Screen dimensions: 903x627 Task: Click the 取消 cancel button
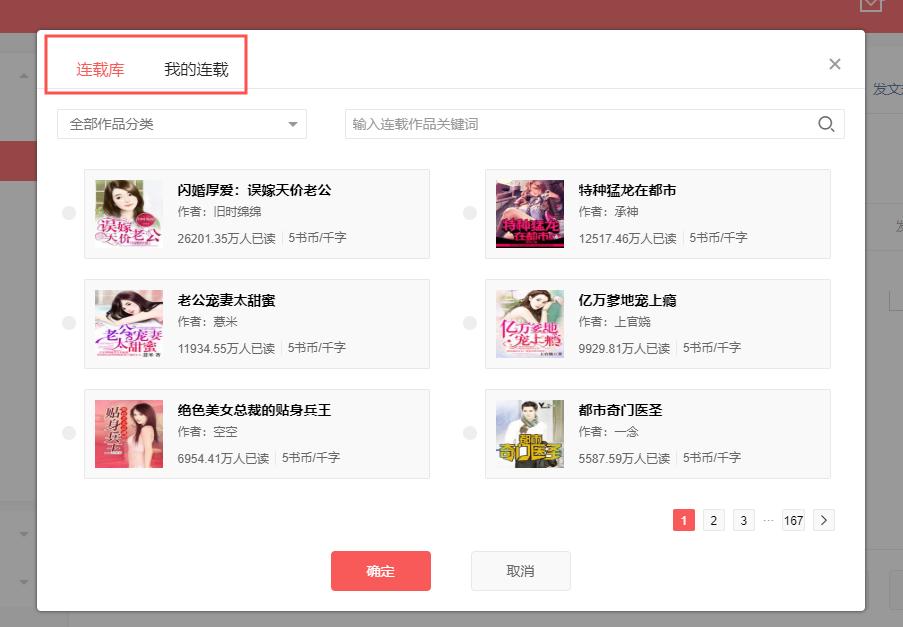point(520,571)
